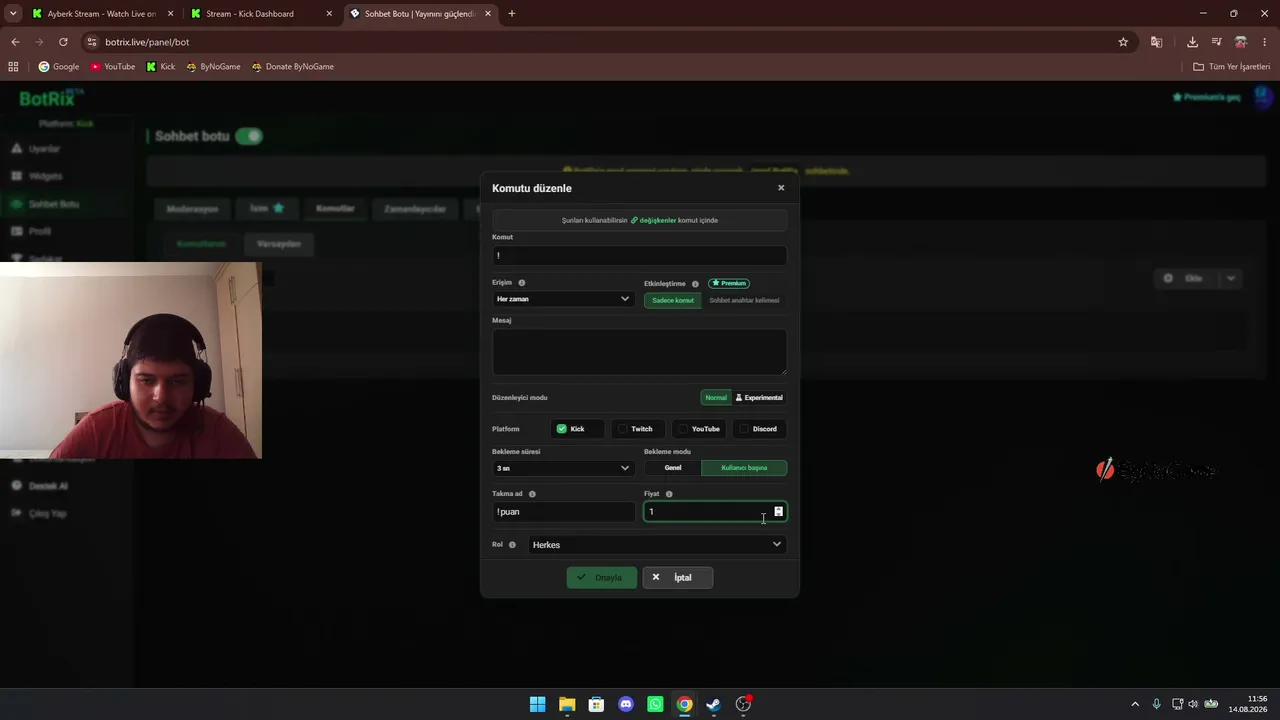1280x720 pixels.
Task: Open Steam from the taskbar
Action: pos(713,704)
